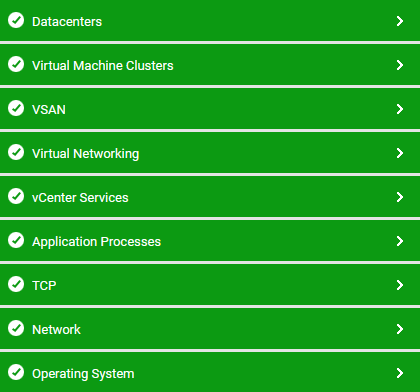Click the Application Processes label text
Image resolution: width=420 pixels, height=392 pixels.
96,242
